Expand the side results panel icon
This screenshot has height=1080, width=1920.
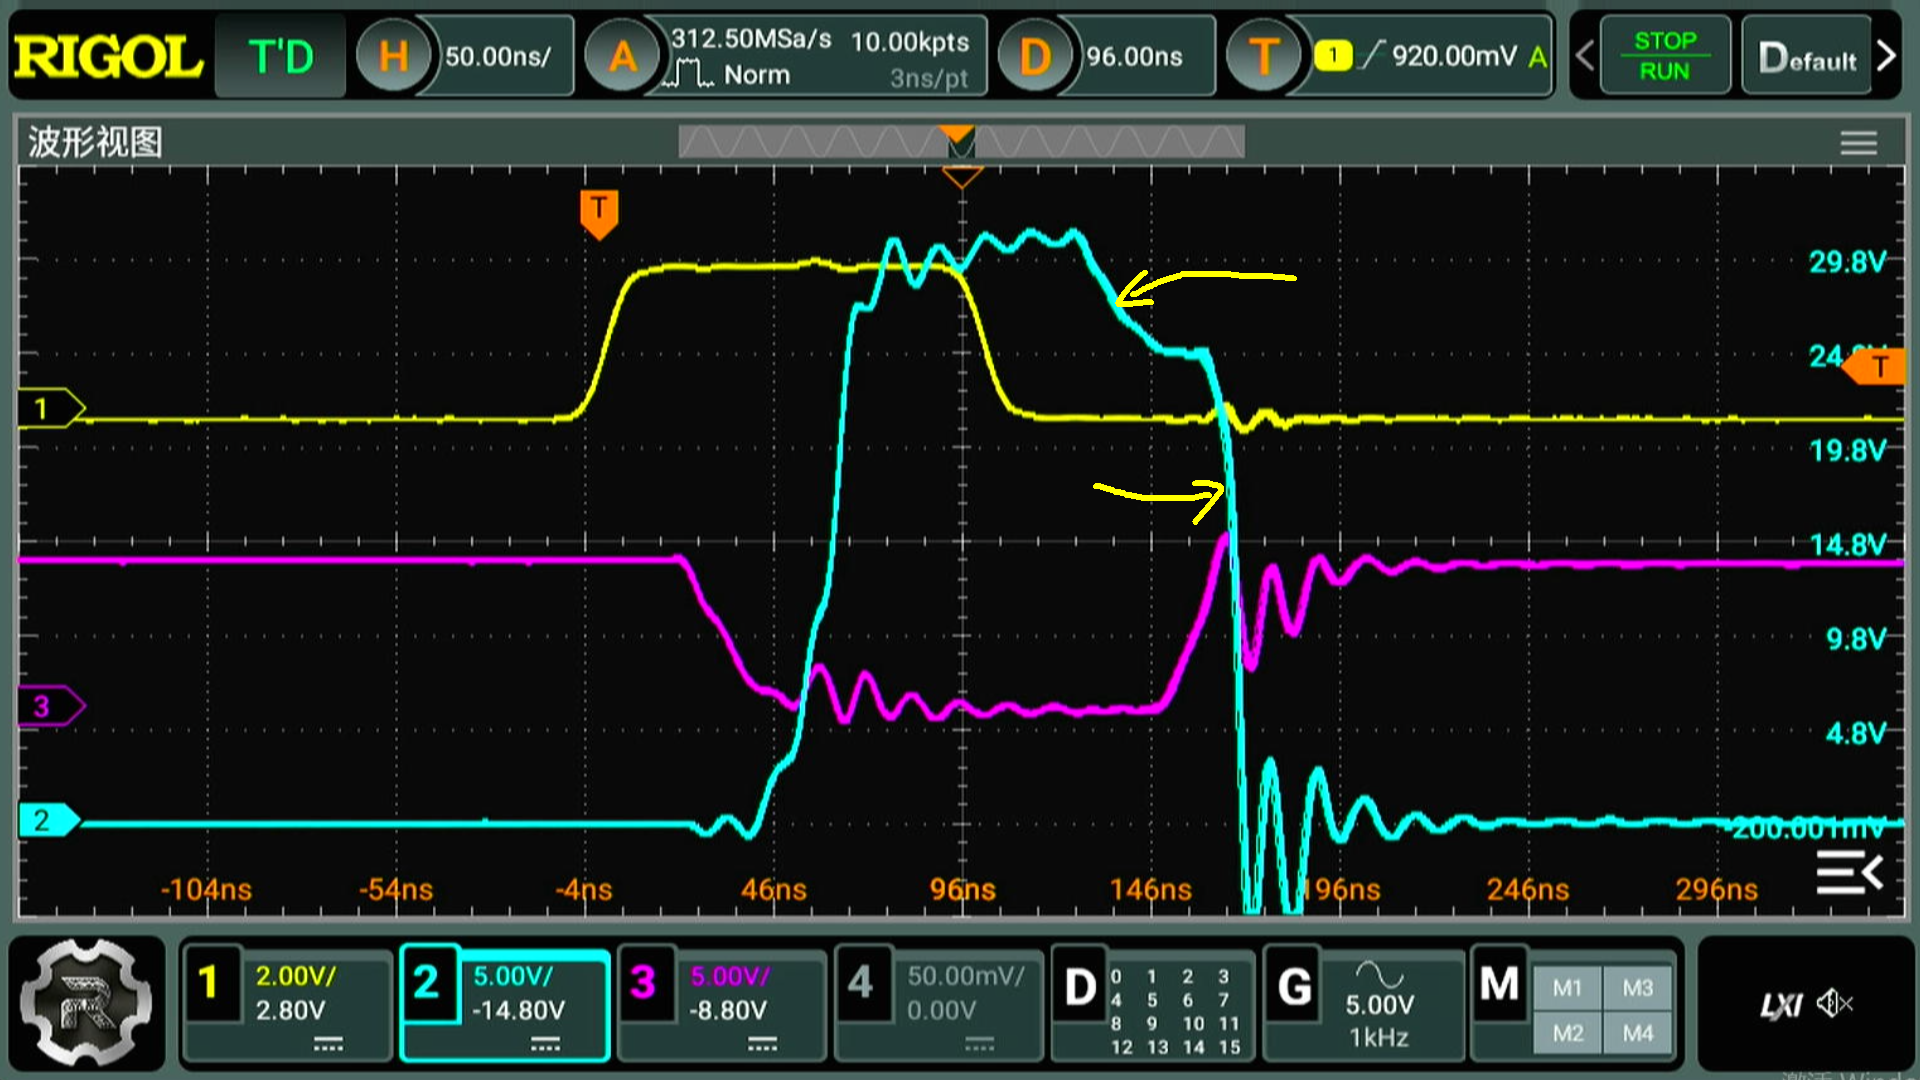pyautogui.click(x=1849, y=873)
